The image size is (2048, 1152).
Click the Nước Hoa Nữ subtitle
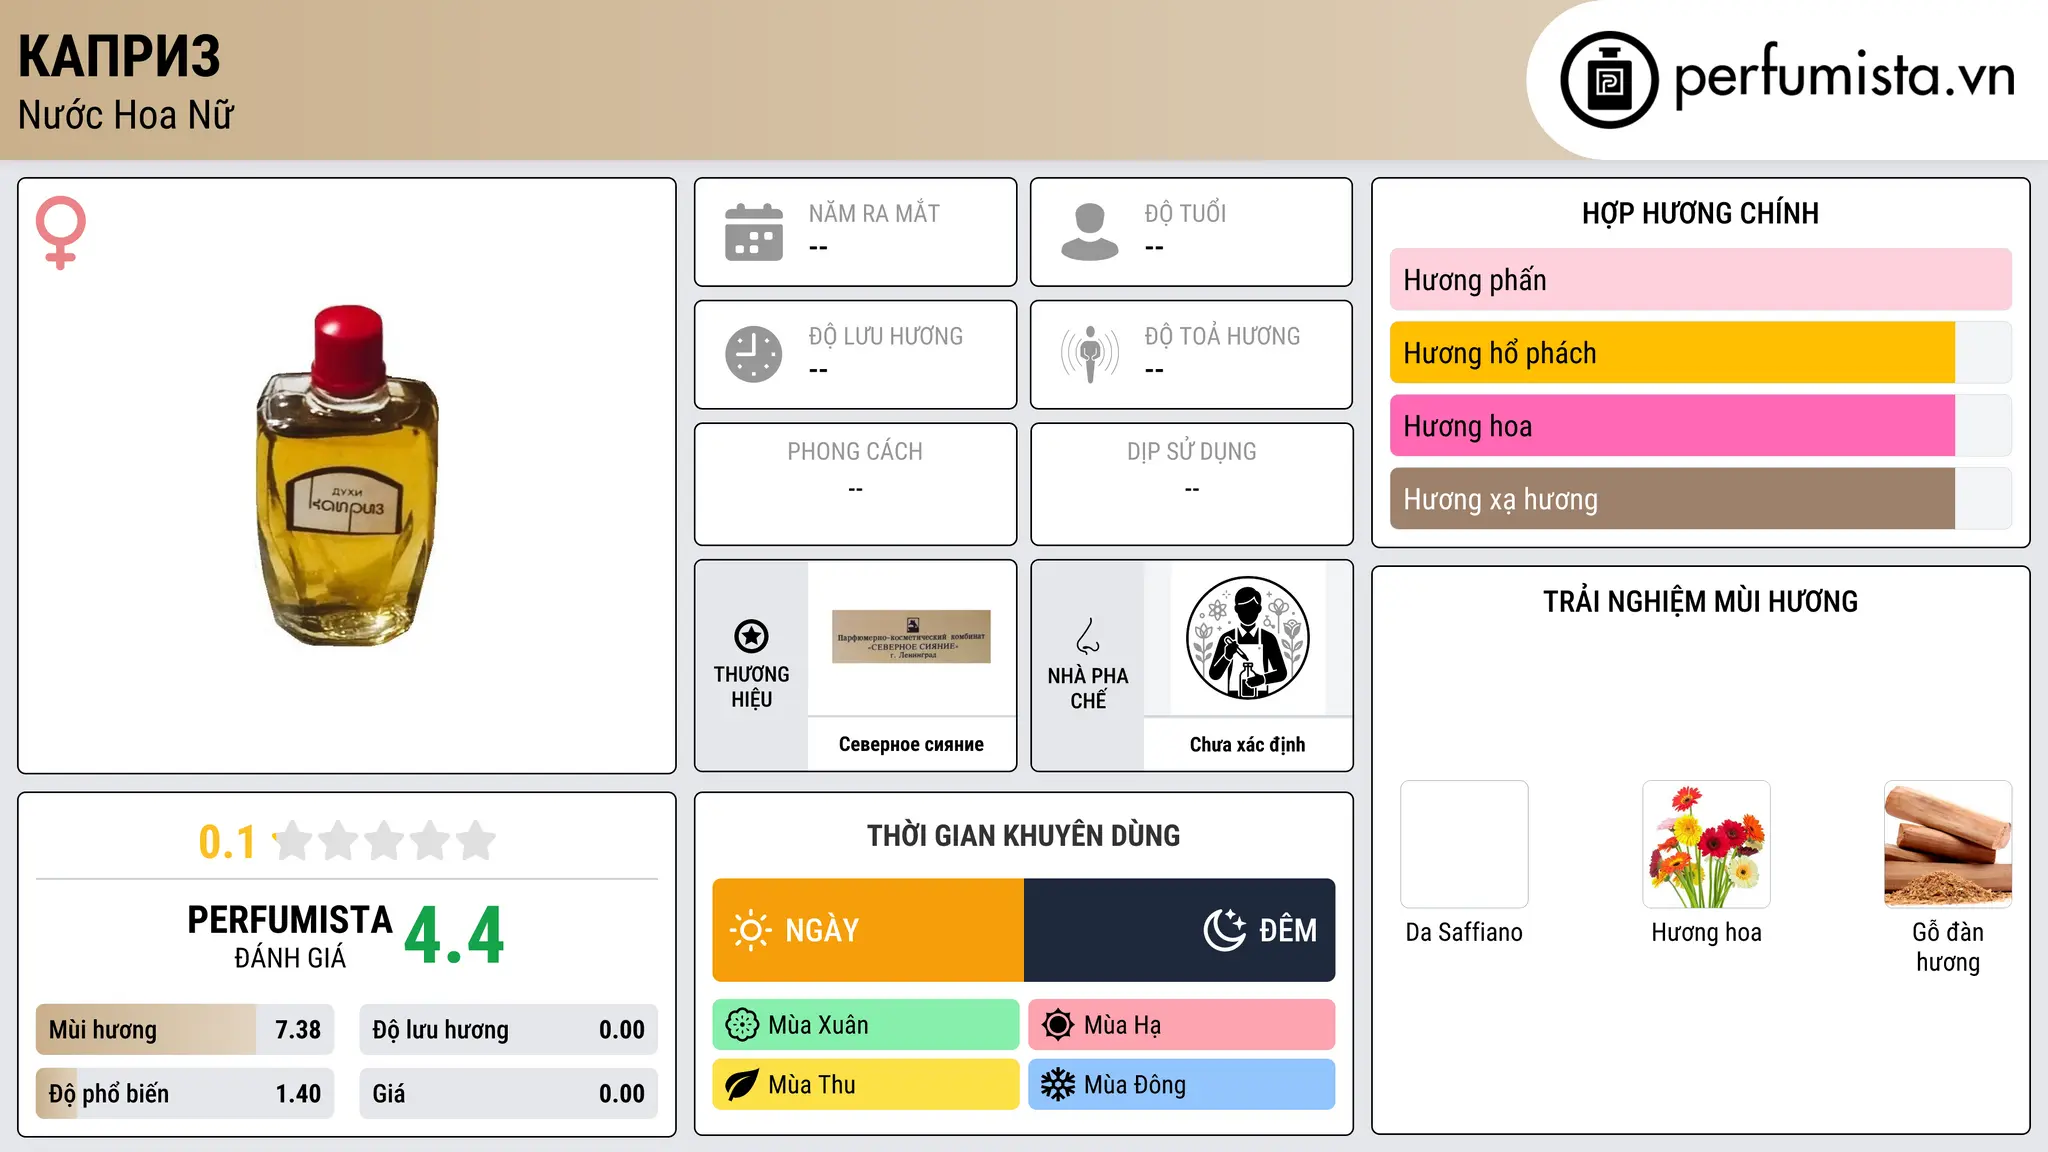tap(126, 115)
